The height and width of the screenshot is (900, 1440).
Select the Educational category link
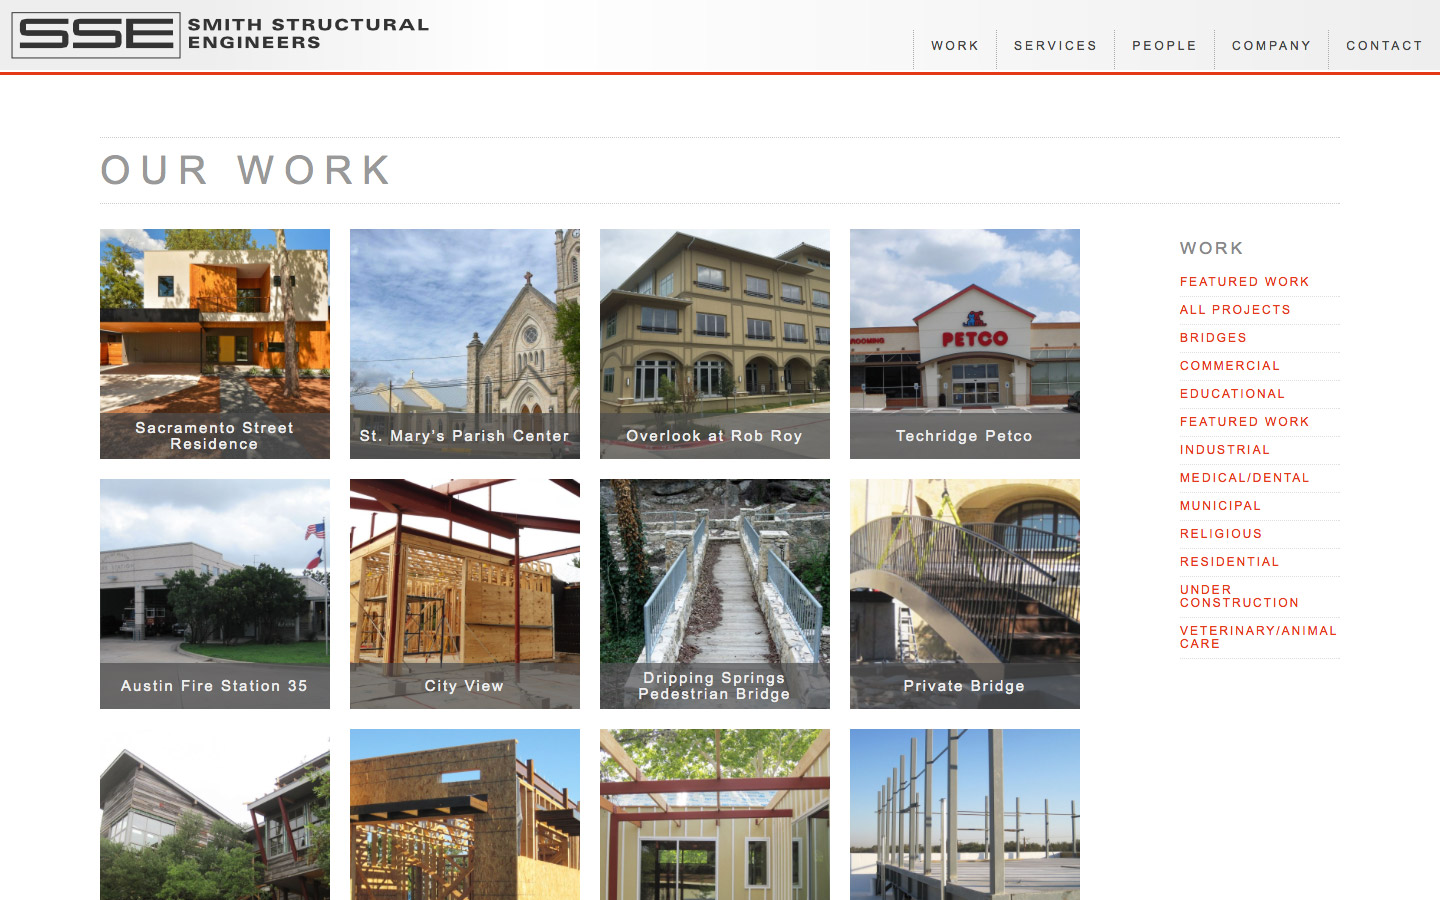[x=1232, y=394]
